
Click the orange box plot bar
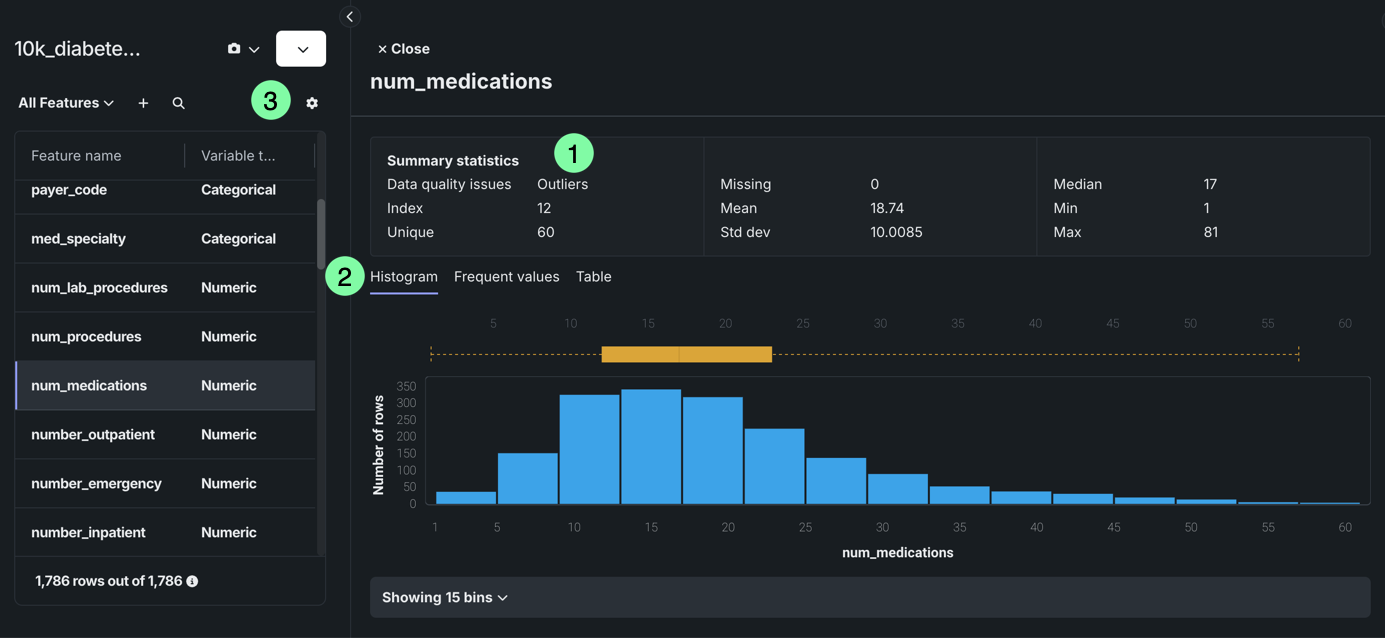click(x=686, y=354)
